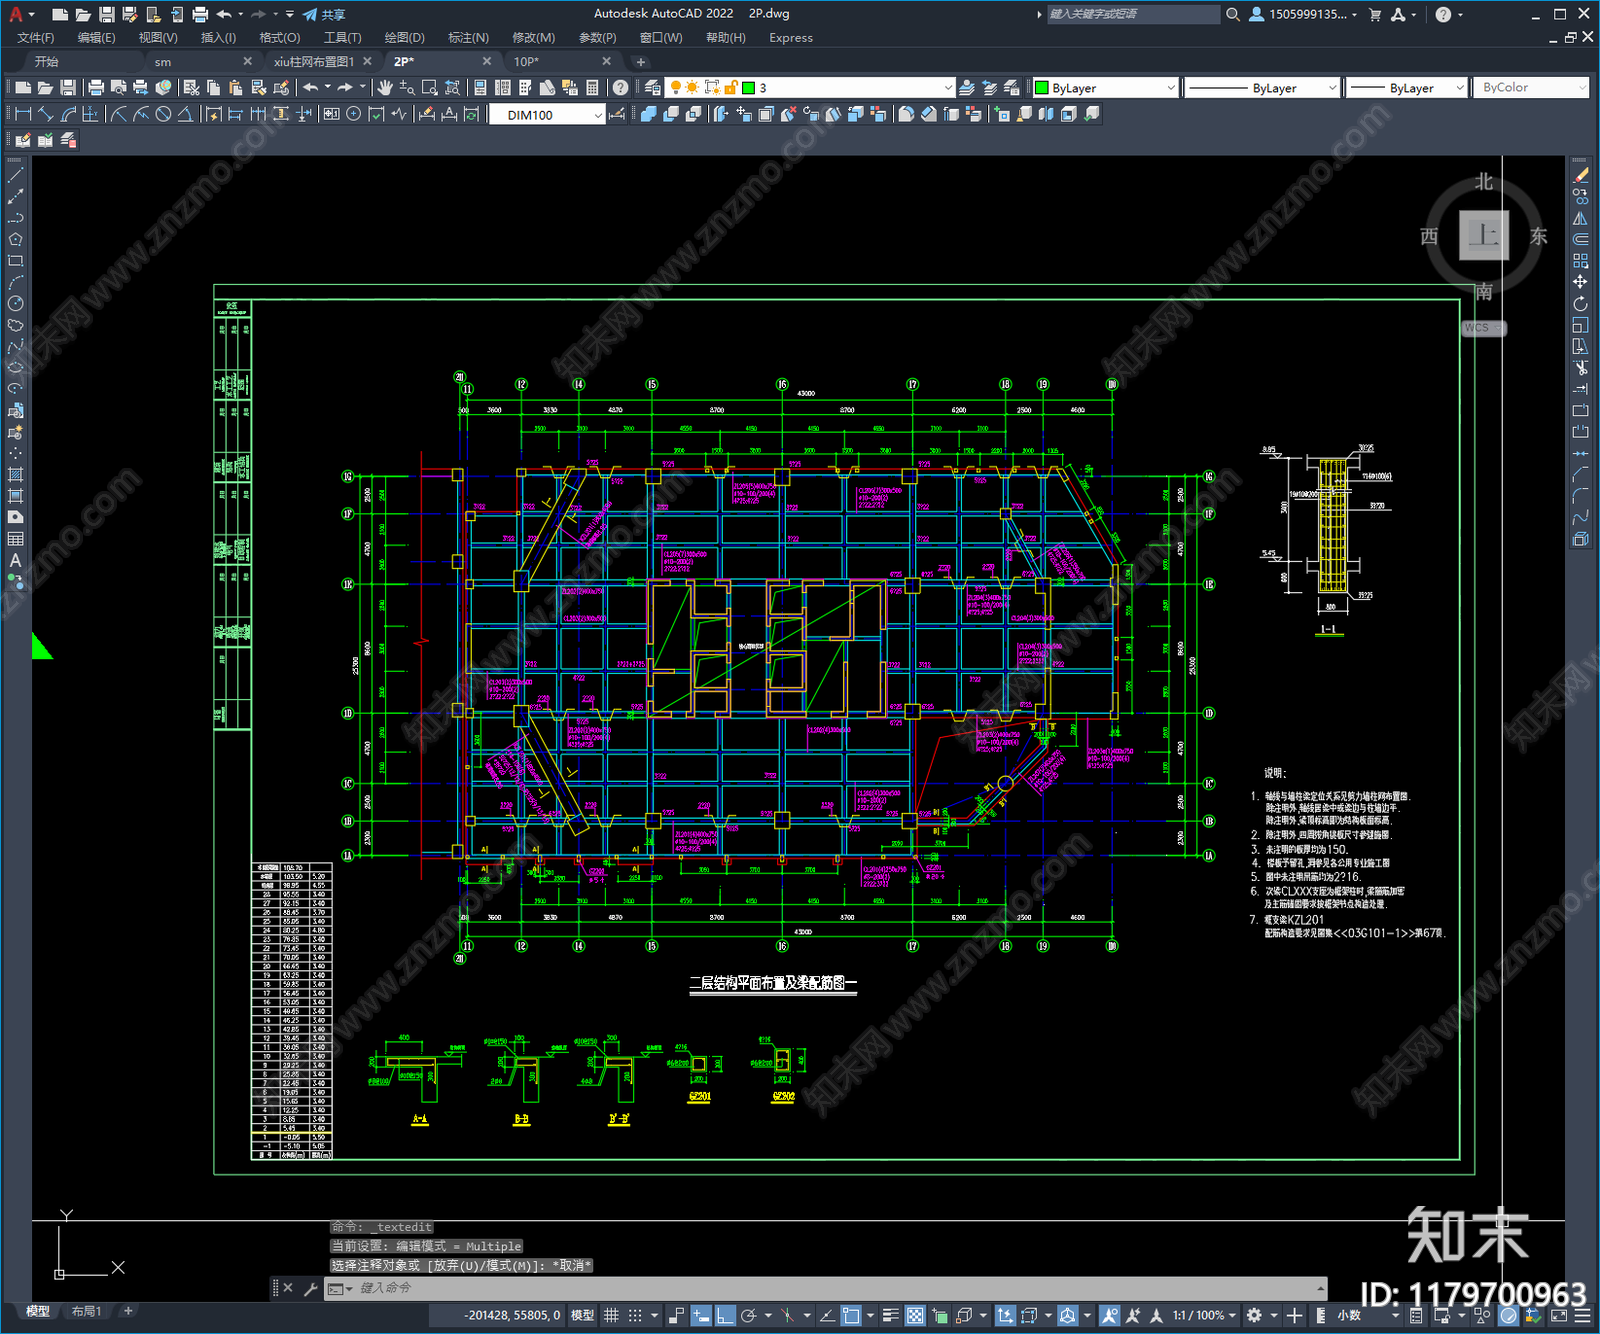Screen dimensions: 1600x1334
Task: Click the 模型 model space button in status bar
Action: pos(582,1315)
